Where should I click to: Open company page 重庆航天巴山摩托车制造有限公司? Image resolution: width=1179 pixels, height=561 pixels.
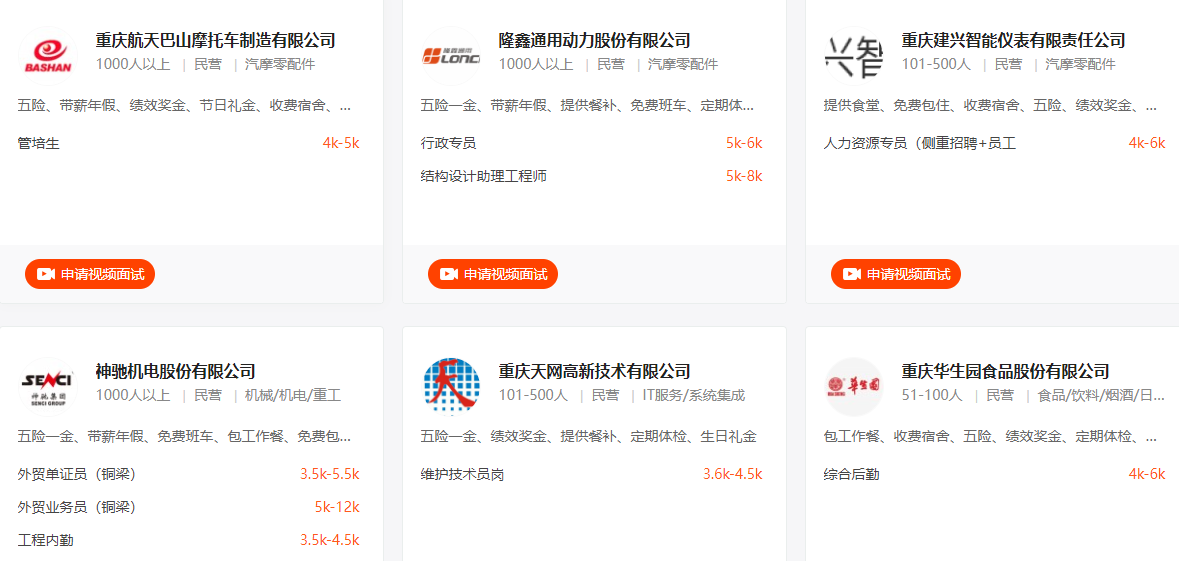coord(215,40)
